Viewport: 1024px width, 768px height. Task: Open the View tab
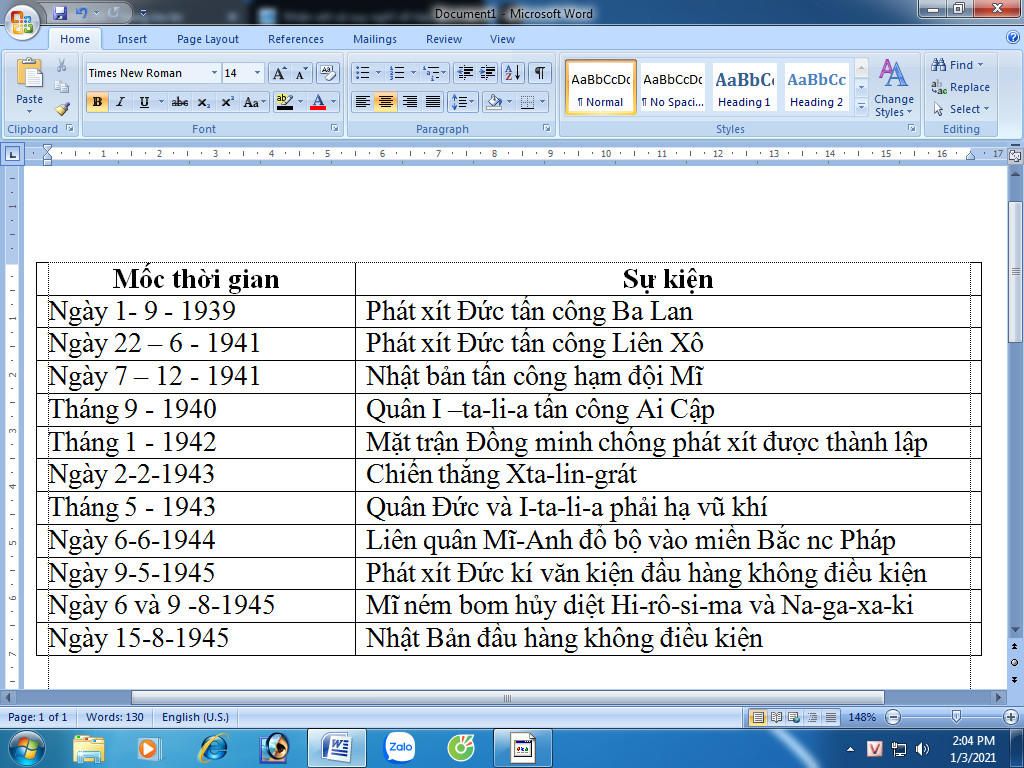tap(502, 39)
